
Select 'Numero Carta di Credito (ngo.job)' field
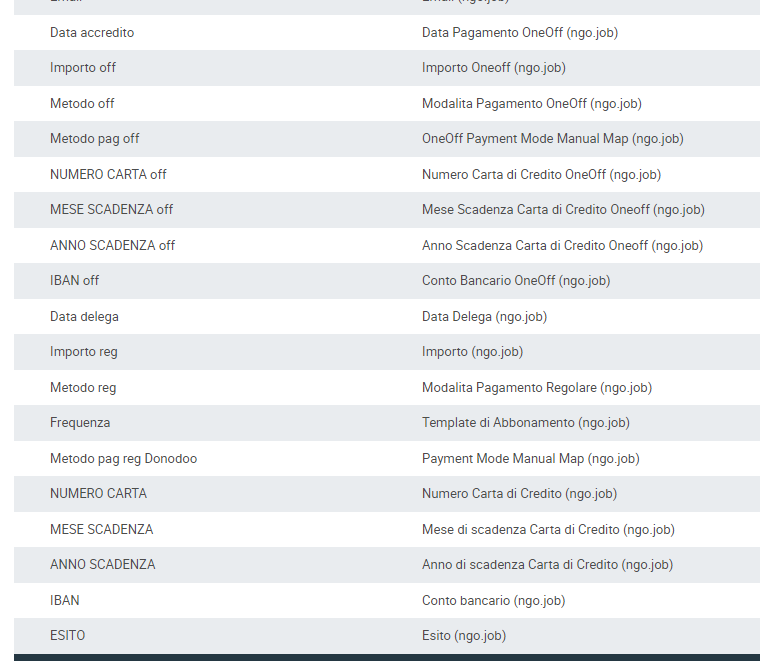[519, 494]
